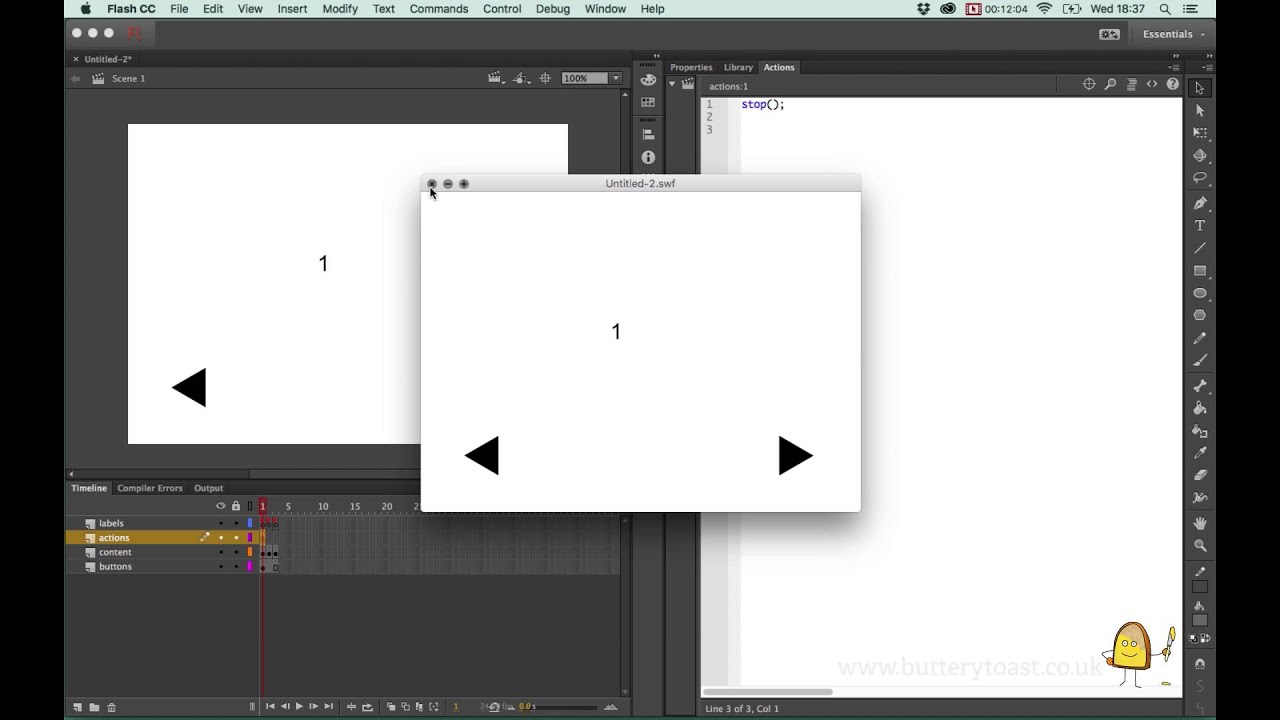The height and width of the screenshot is (720, 1280).
Task: Open the Info panel icon
Action: (648, 158)
